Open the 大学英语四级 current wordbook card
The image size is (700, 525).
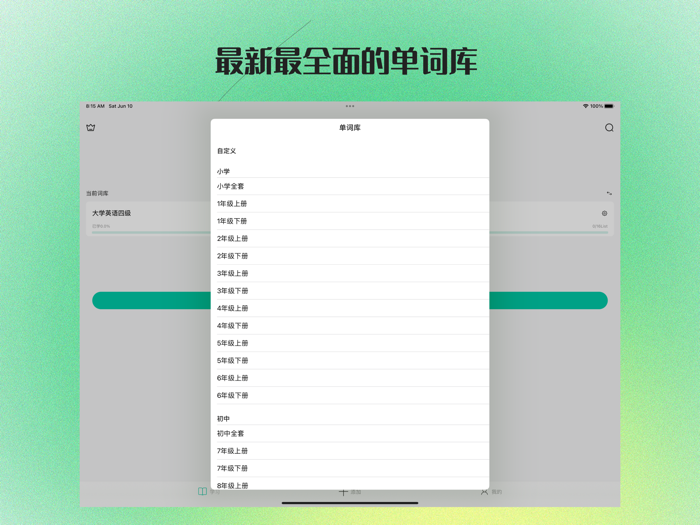point(148,218)
